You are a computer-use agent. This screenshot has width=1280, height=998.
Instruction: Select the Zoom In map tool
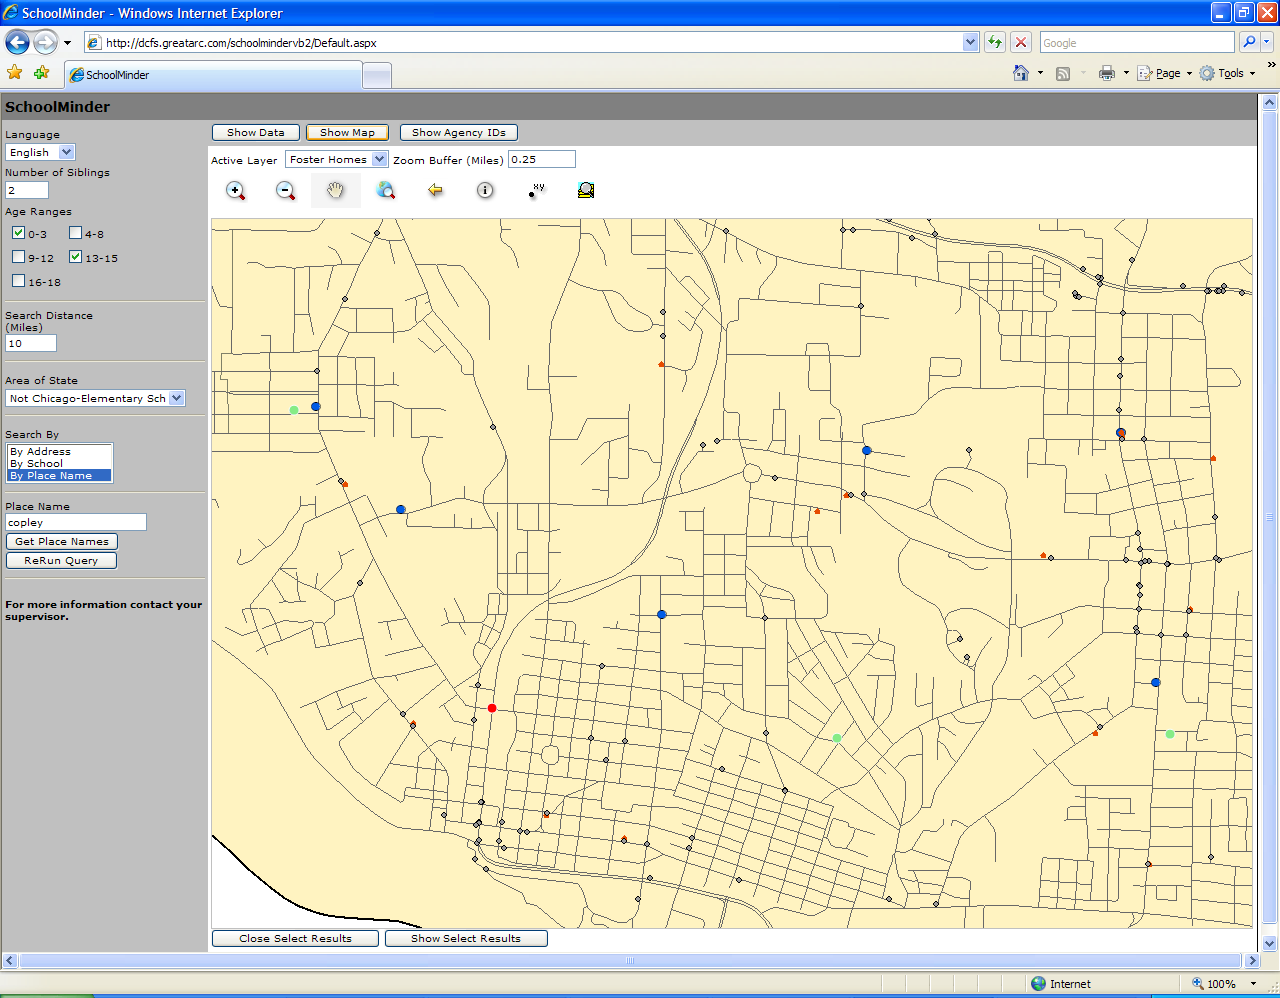point(236,191)
